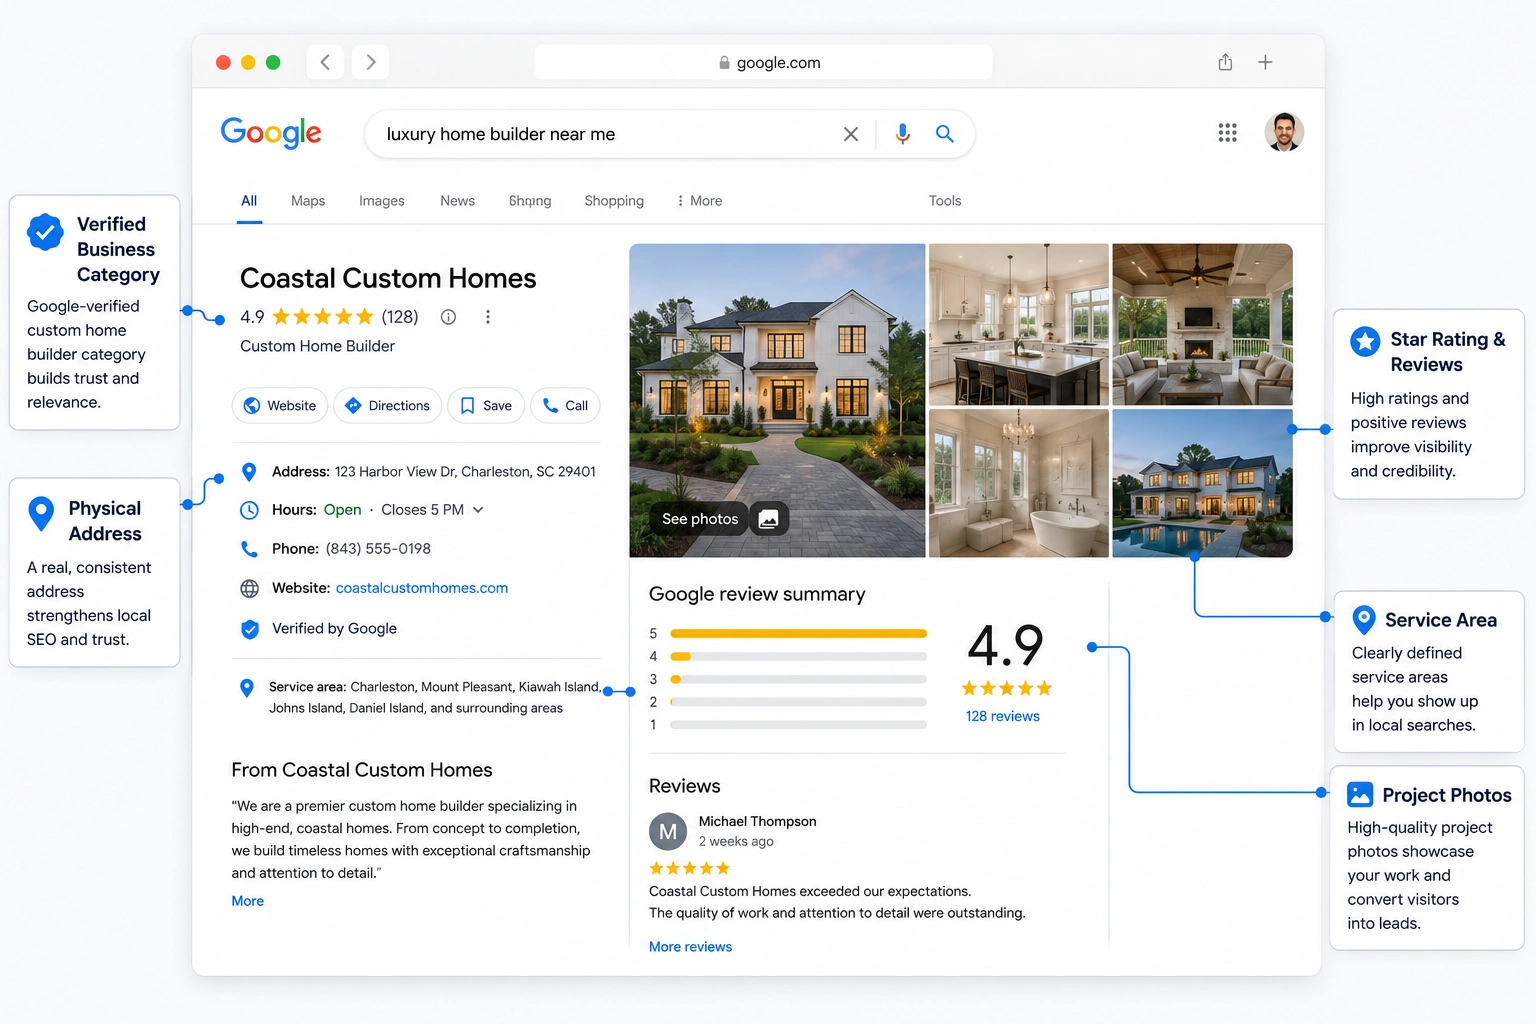Expand description with the More link
1536x1024 pixels.
(x=248, y=901)
